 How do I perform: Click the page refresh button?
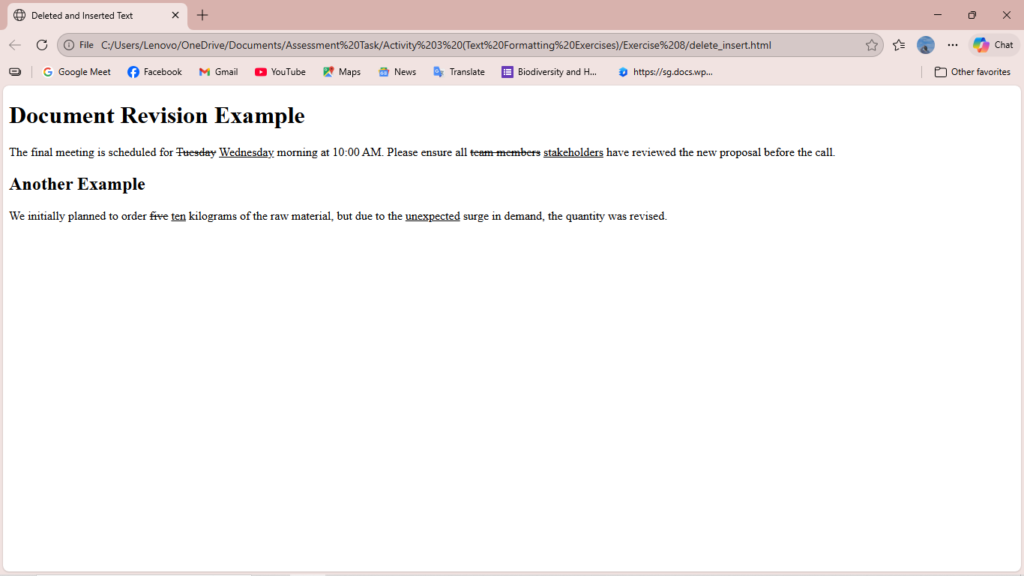42,45
